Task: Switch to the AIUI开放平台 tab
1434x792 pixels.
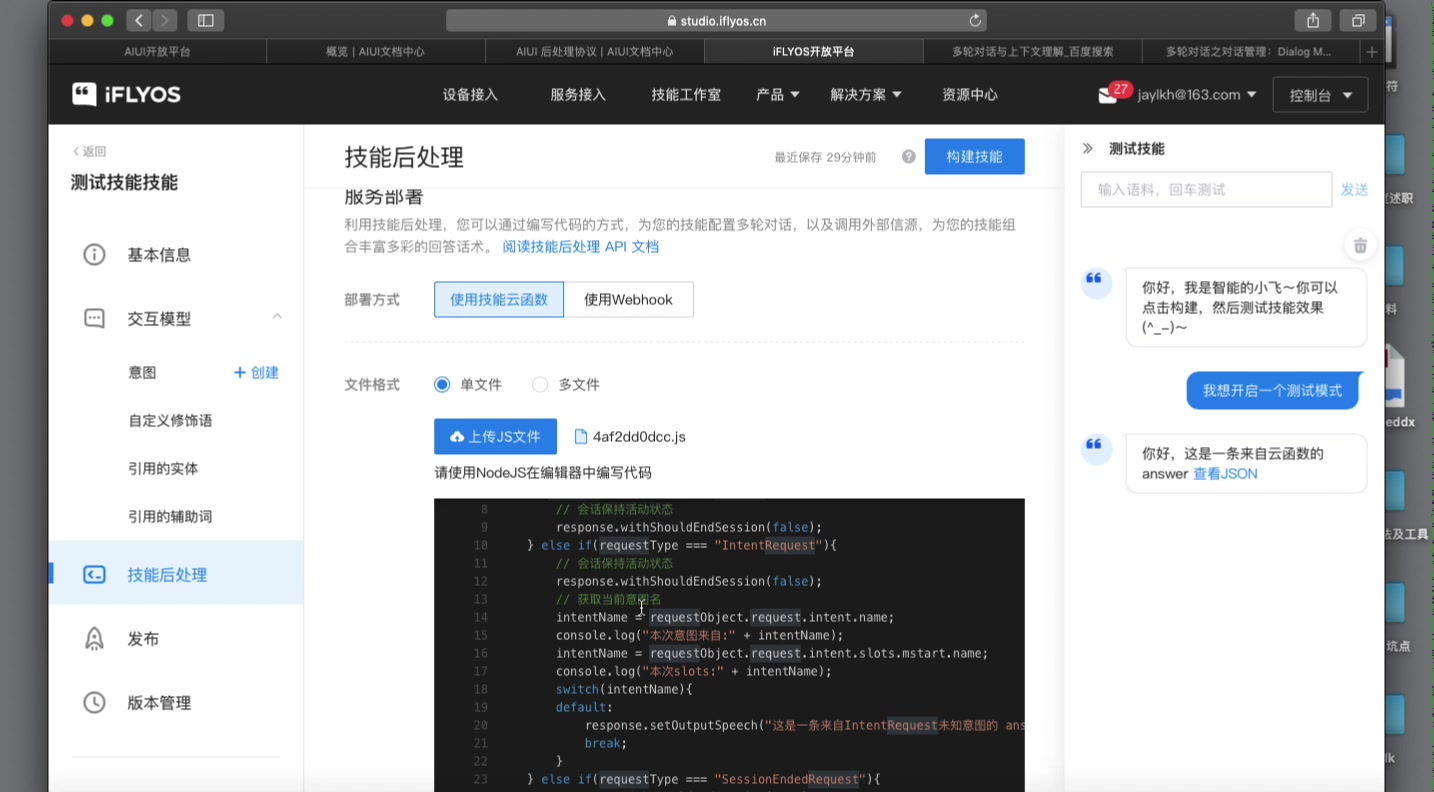Action: point(157,51)
